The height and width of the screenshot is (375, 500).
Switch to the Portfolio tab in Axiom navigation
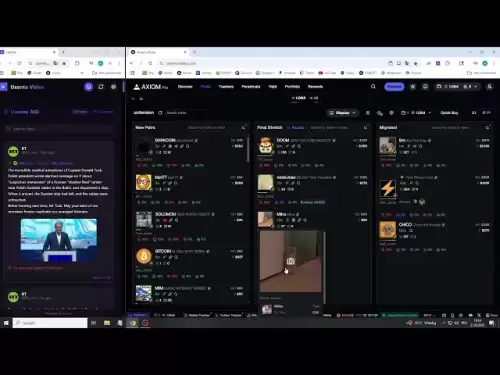point(292,86)
